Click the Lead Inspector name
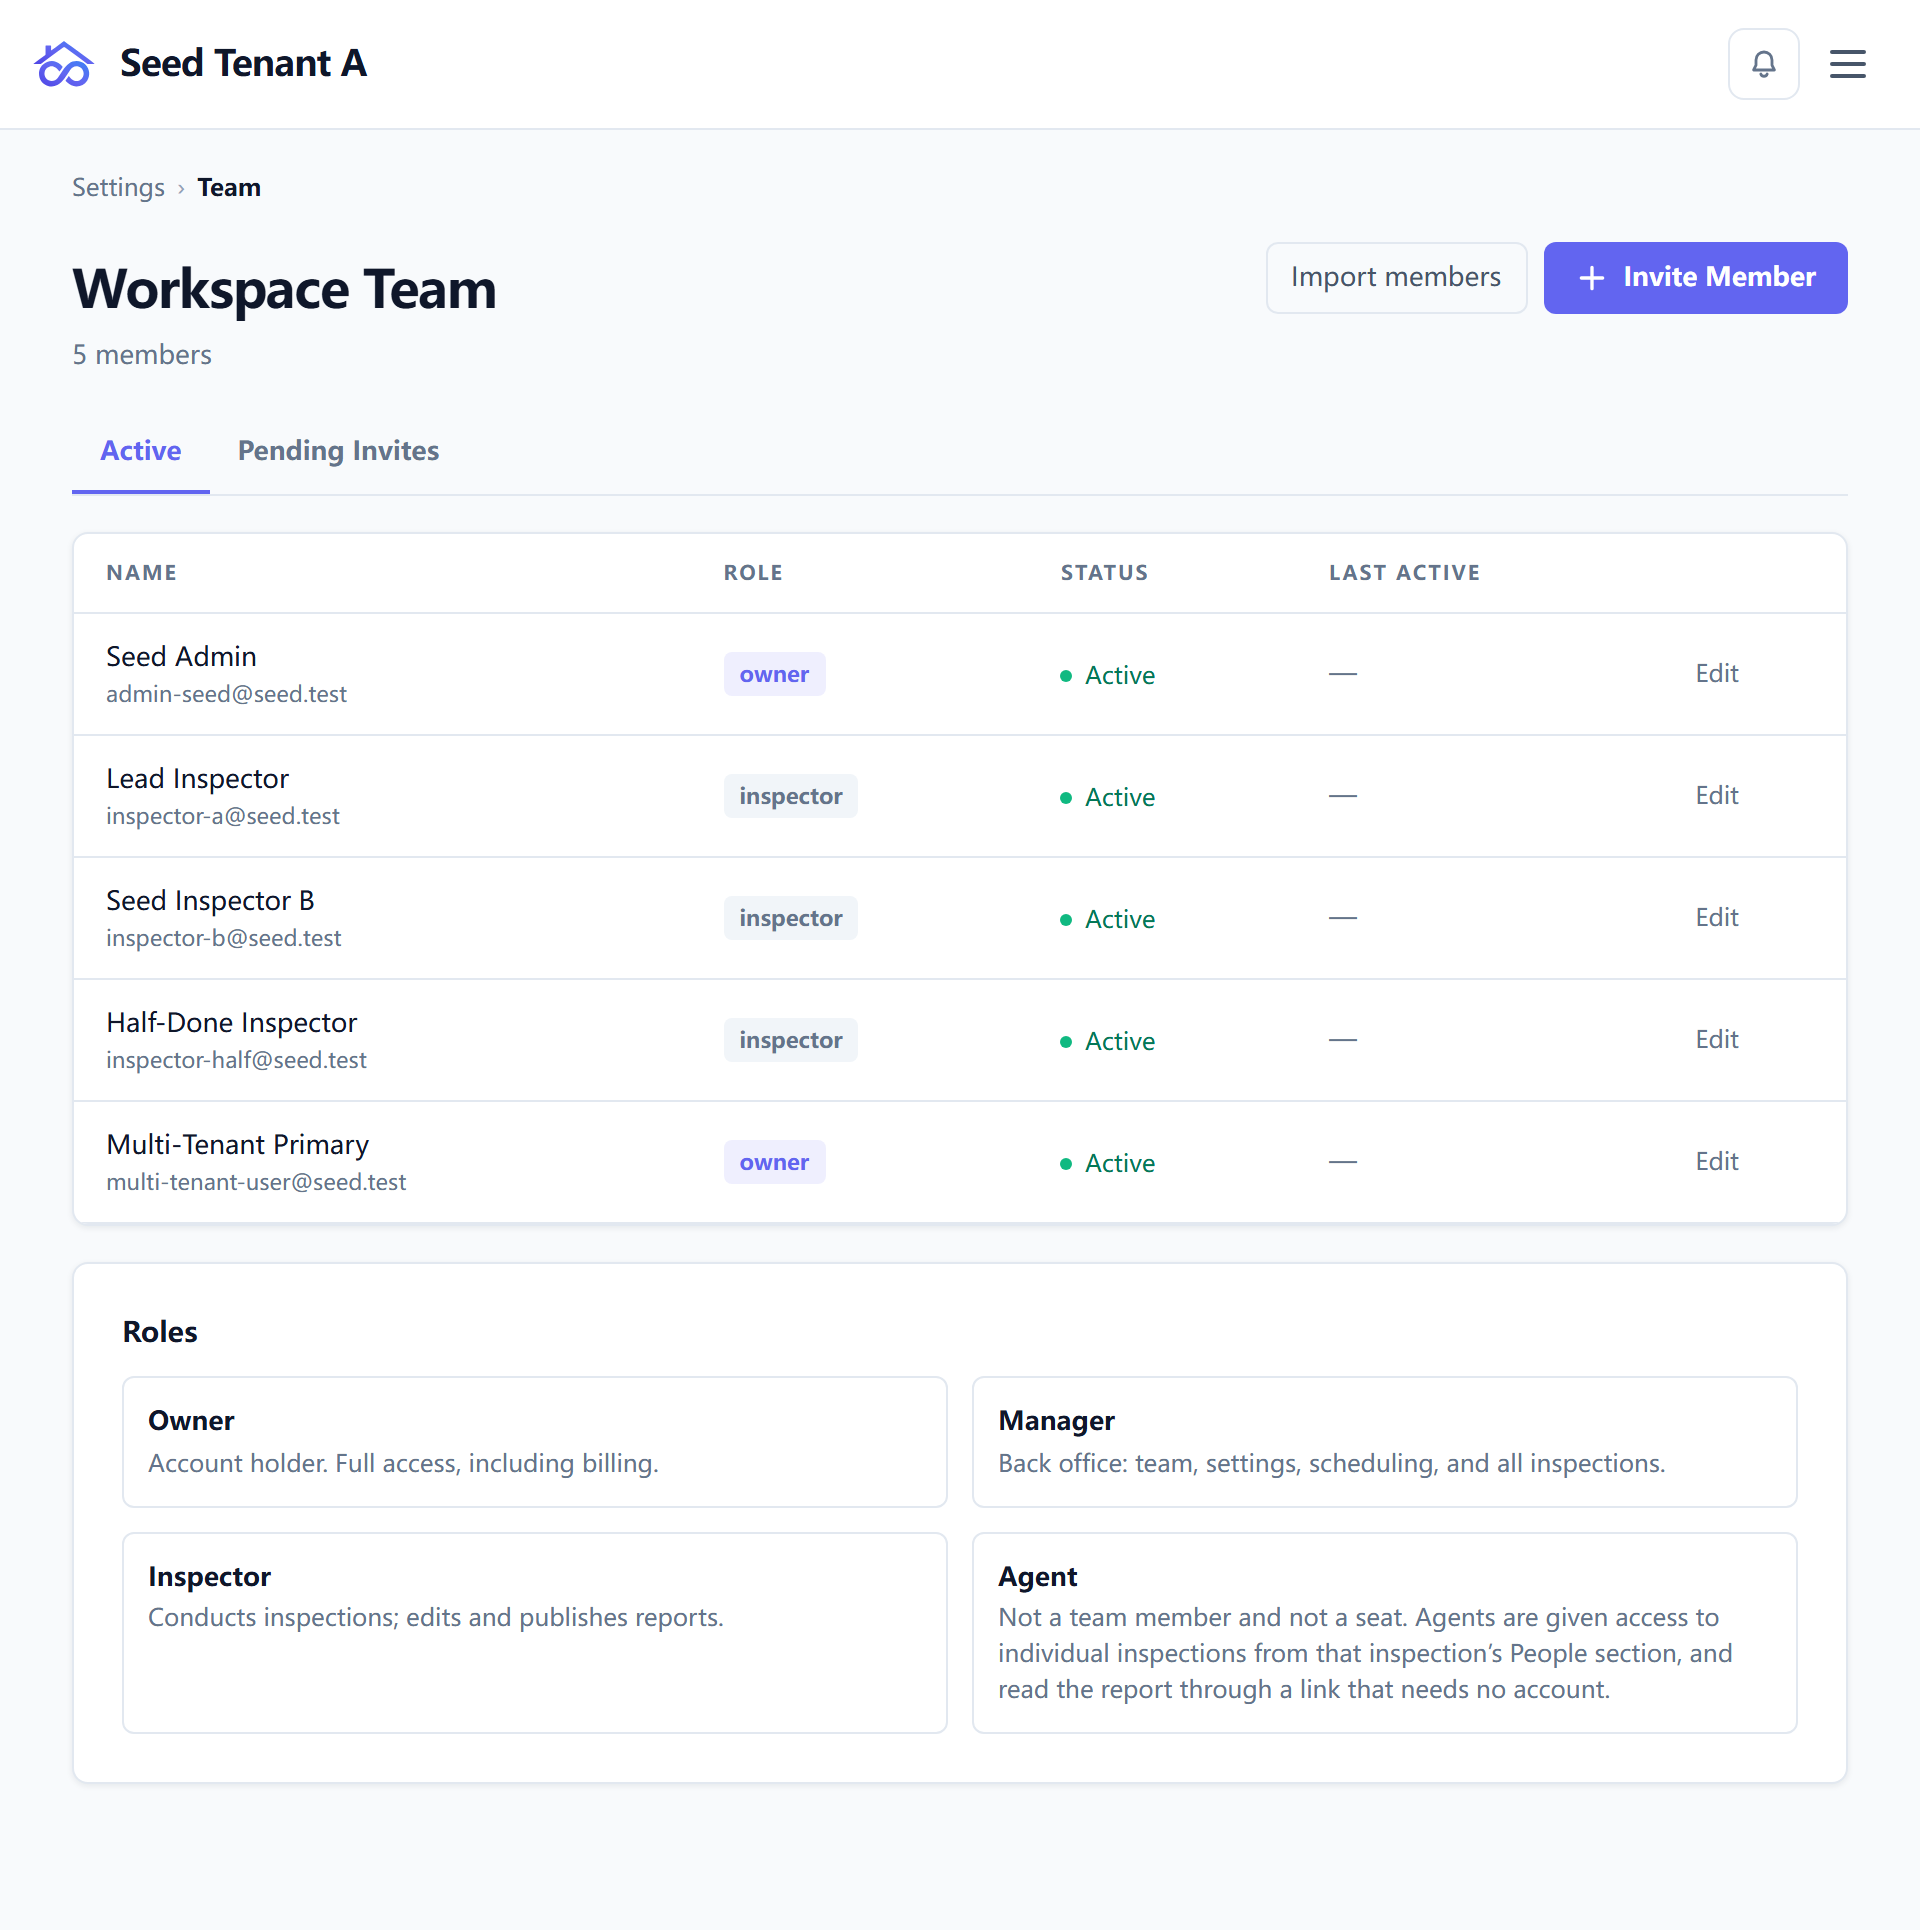The width and height of the screenshot is (1920, 1930). tap(197, 778)
